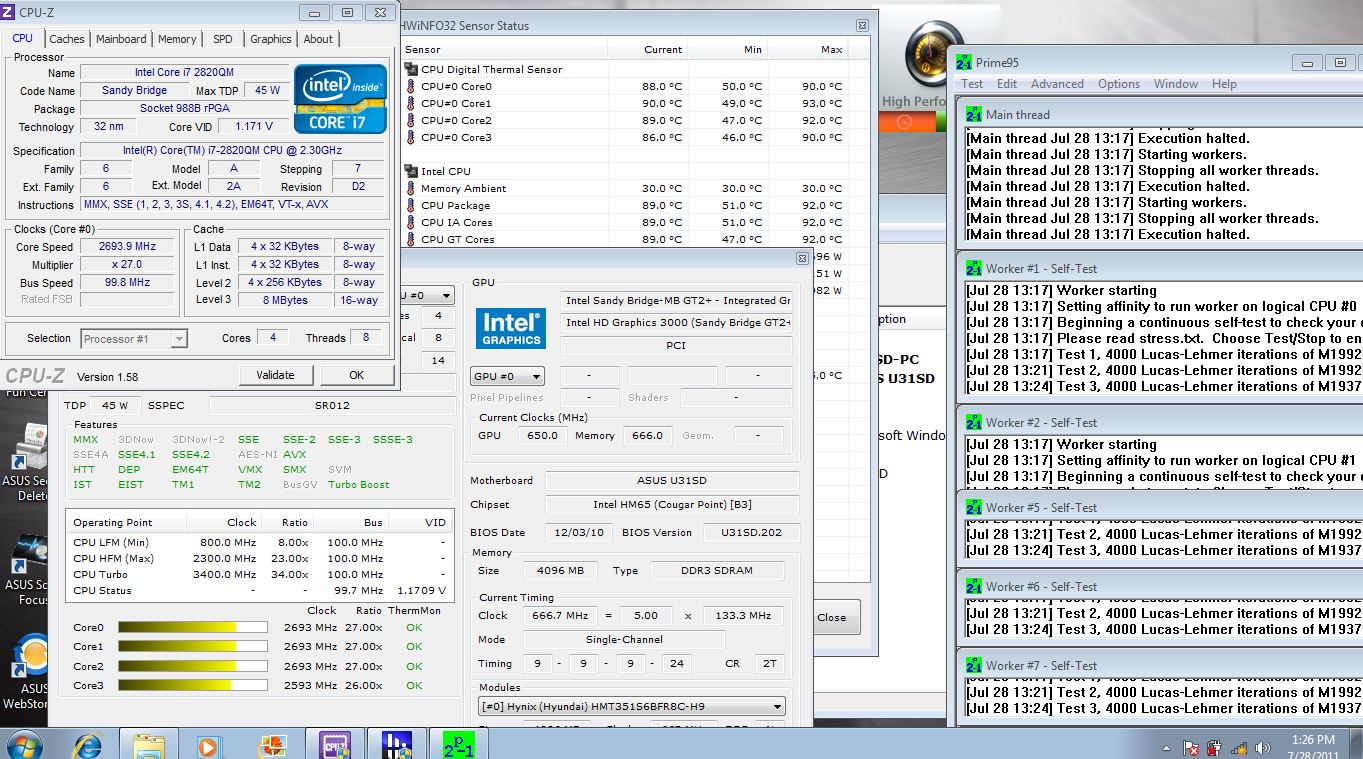Click the Core3 usage bar in HWiNFO
This screenshot has width=1363, height=759.
pyautogui.click(x=193, y=685)
